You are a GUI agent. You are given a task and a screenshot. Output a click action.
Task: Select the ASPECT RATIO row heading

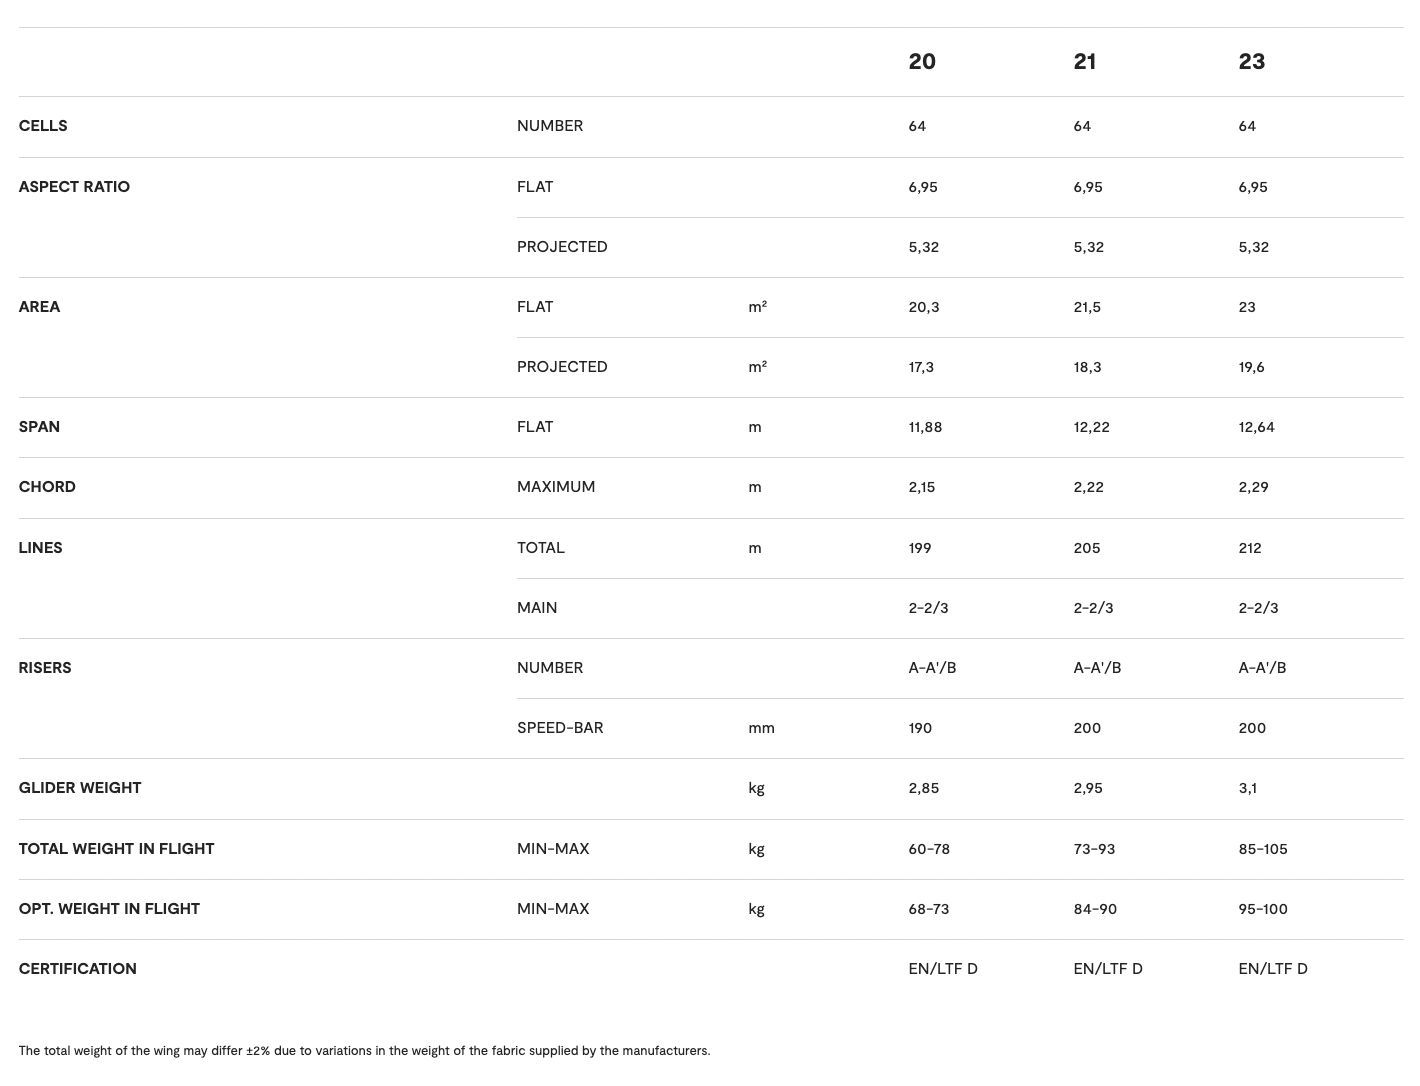click(74, 187)
